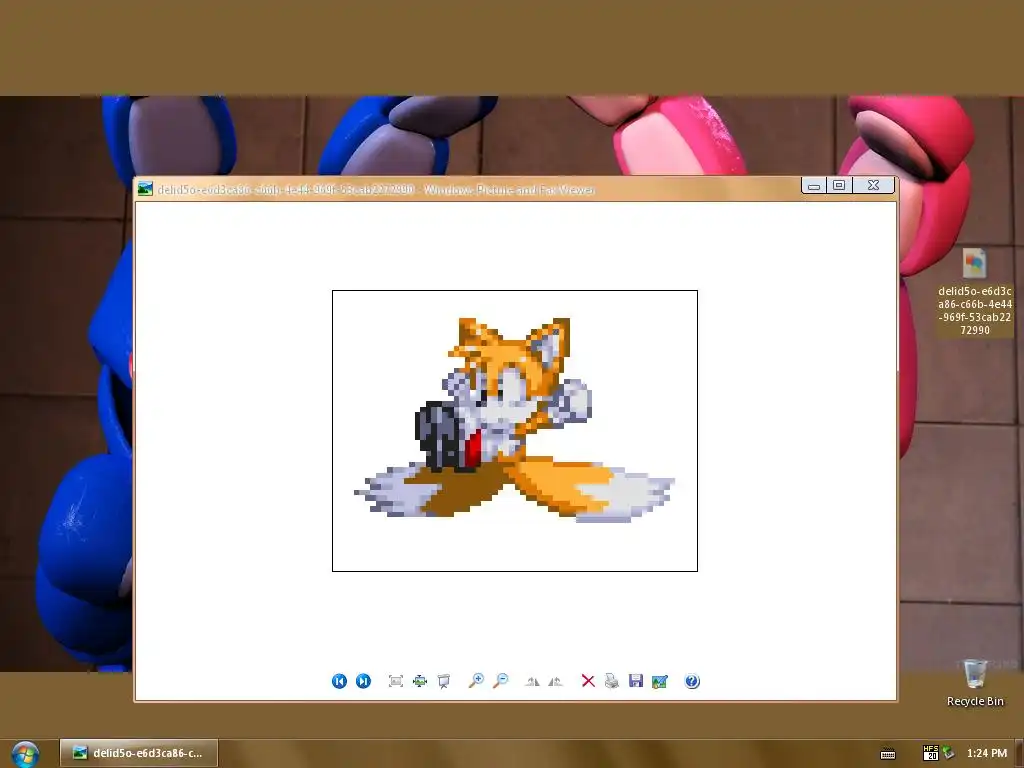Maximize the Picture and Fax Viewer window
1024x768 pixels.
tap(839, 185)
